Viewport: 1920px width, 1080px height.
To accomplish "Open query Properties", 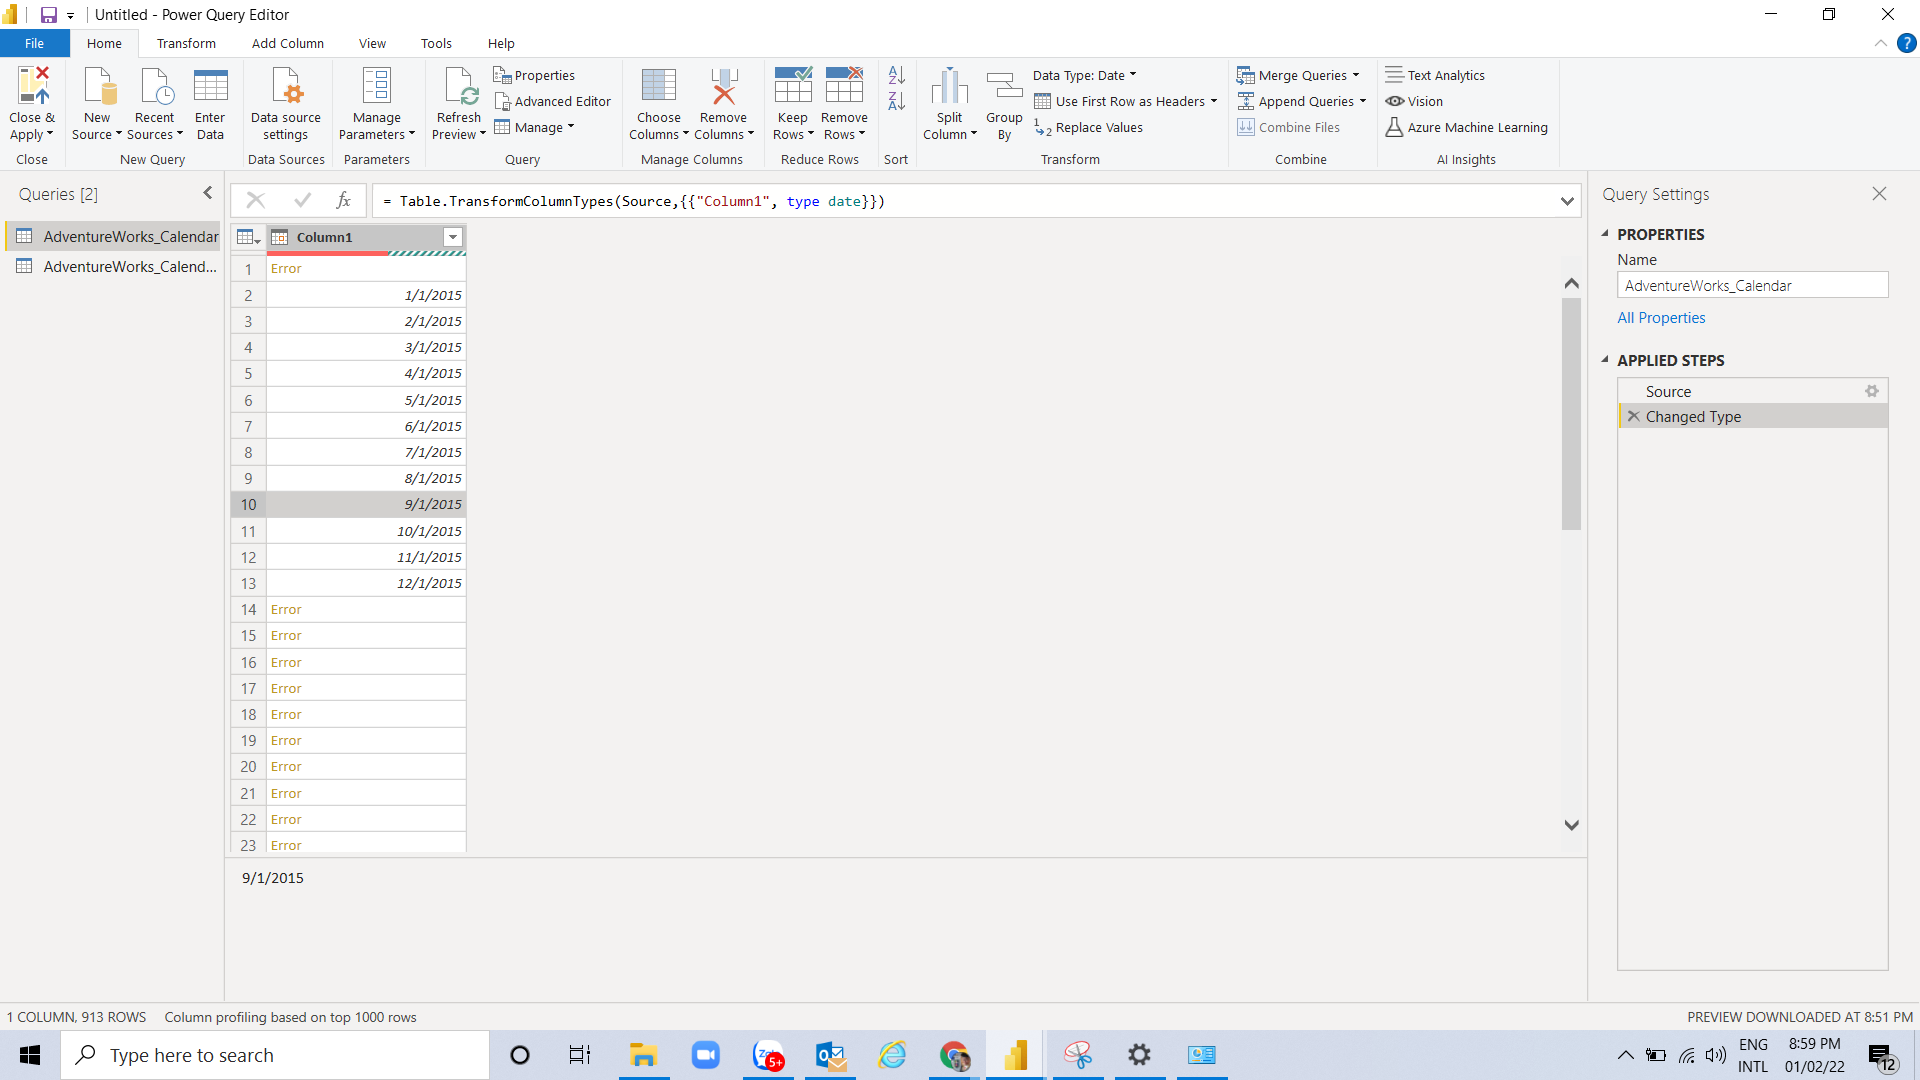I will point(534,75).
